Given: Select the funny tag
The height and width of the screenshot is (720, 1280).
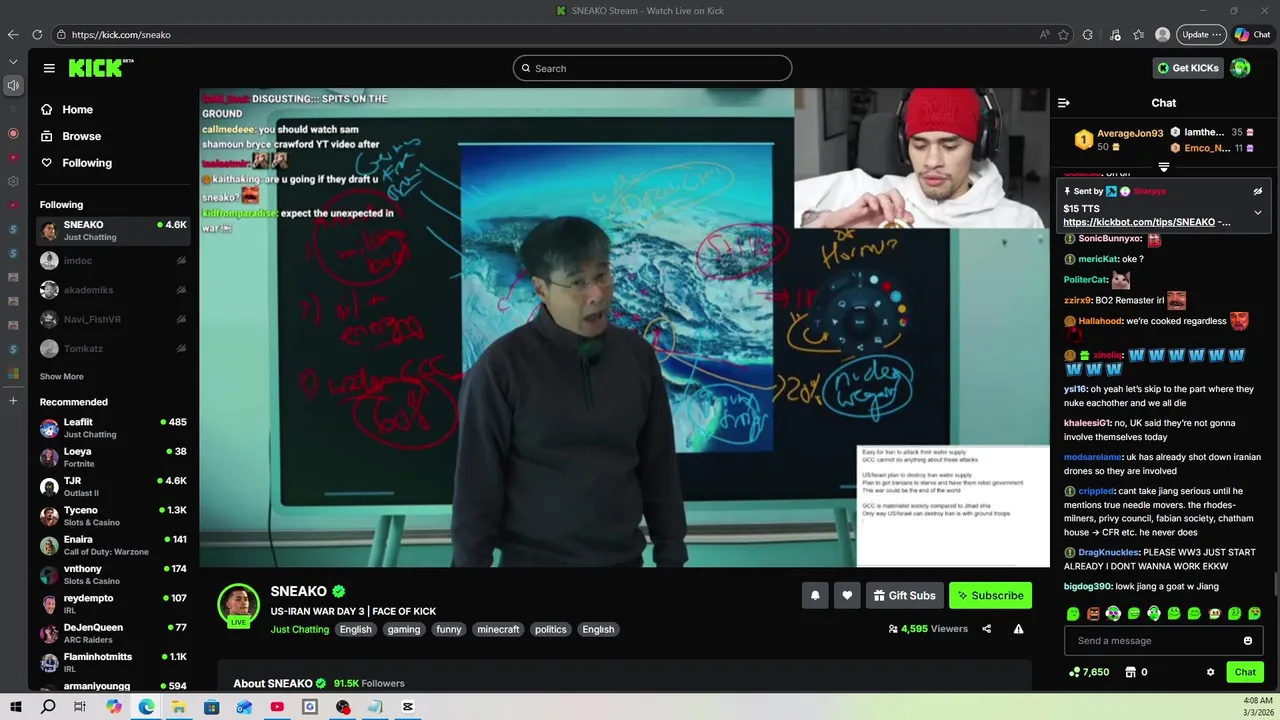Looking at the screenshot, I should tap(449, 630).
